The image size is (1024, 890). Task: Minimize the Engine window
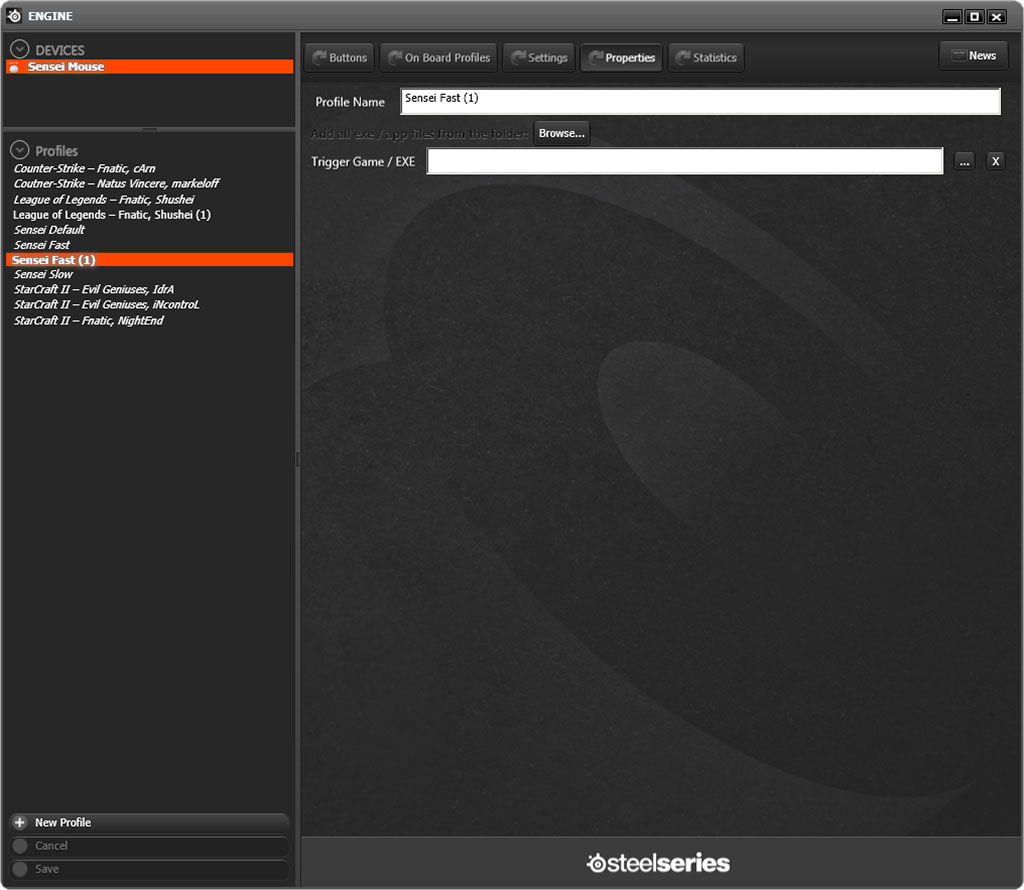click(x=952, y=17)
